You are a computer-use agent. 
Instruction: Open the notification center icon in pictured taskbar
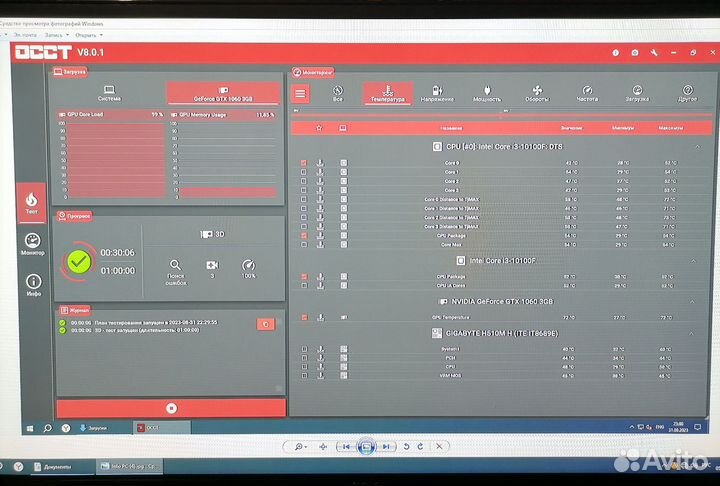point(698,427)
